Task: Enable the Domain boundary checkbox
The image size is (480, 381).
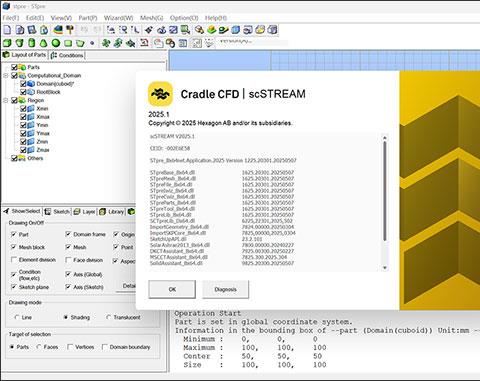Action: coord(105,347)
